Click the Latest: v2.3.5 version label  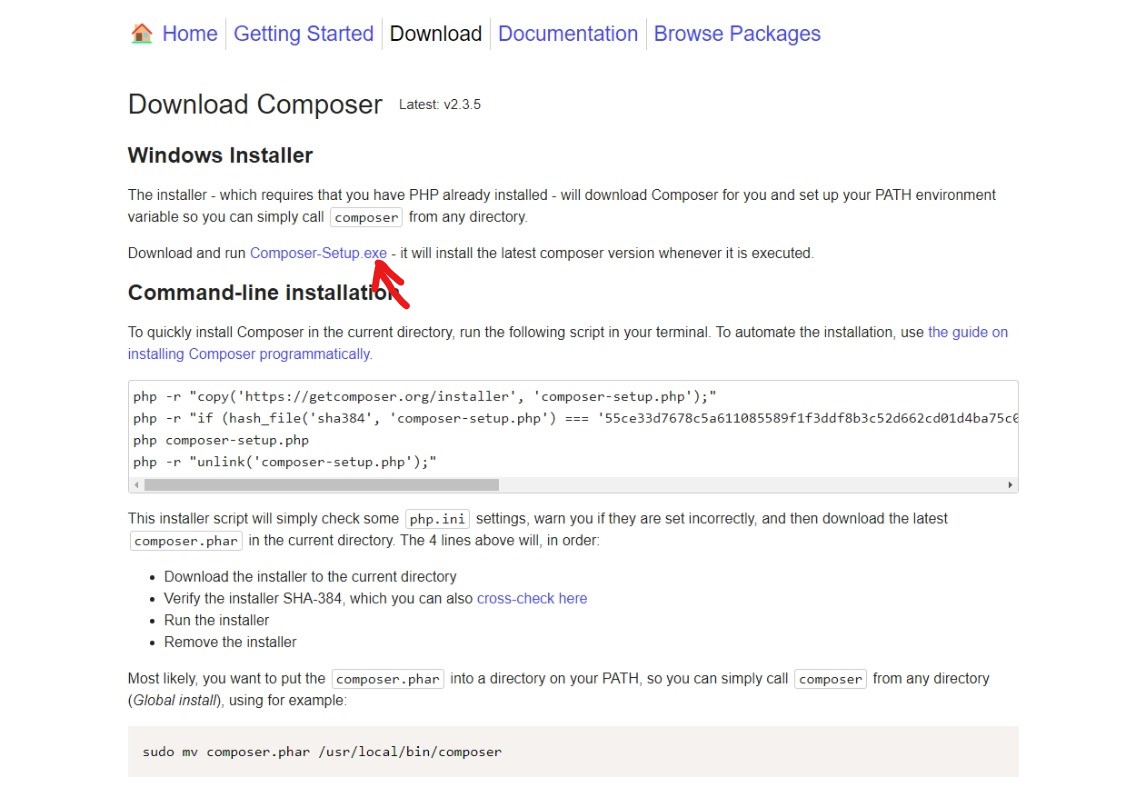tap(440, 105)
